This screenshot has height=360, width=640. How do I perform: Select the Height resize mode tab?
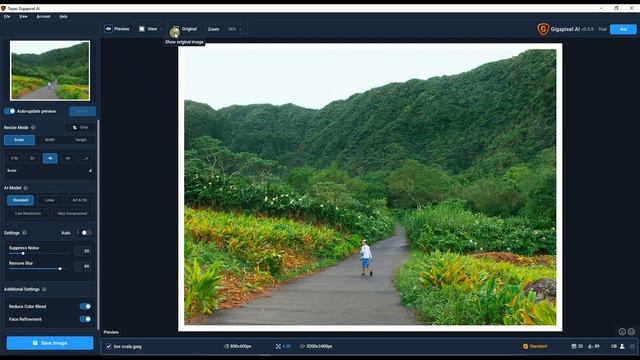(81, 140)
